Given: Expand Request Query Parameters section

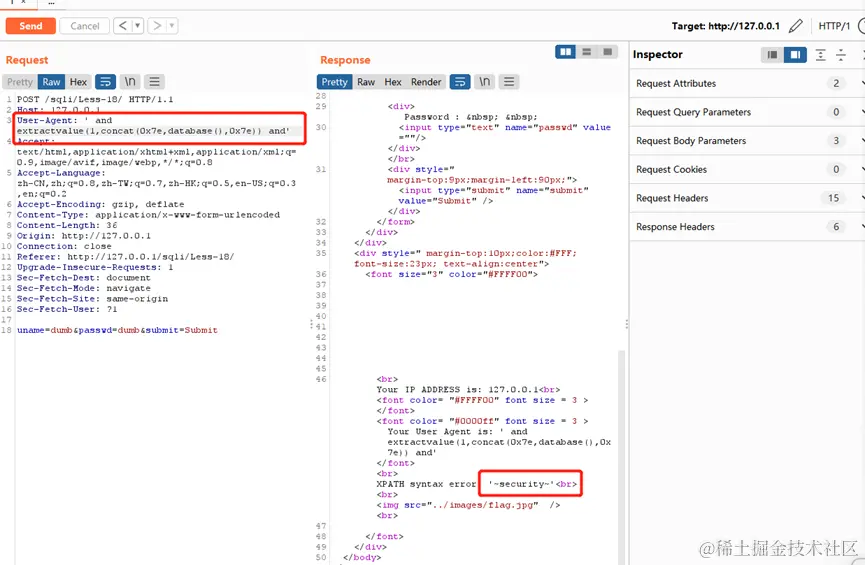Looking at the screenshot, I should [x=747, y=112].
